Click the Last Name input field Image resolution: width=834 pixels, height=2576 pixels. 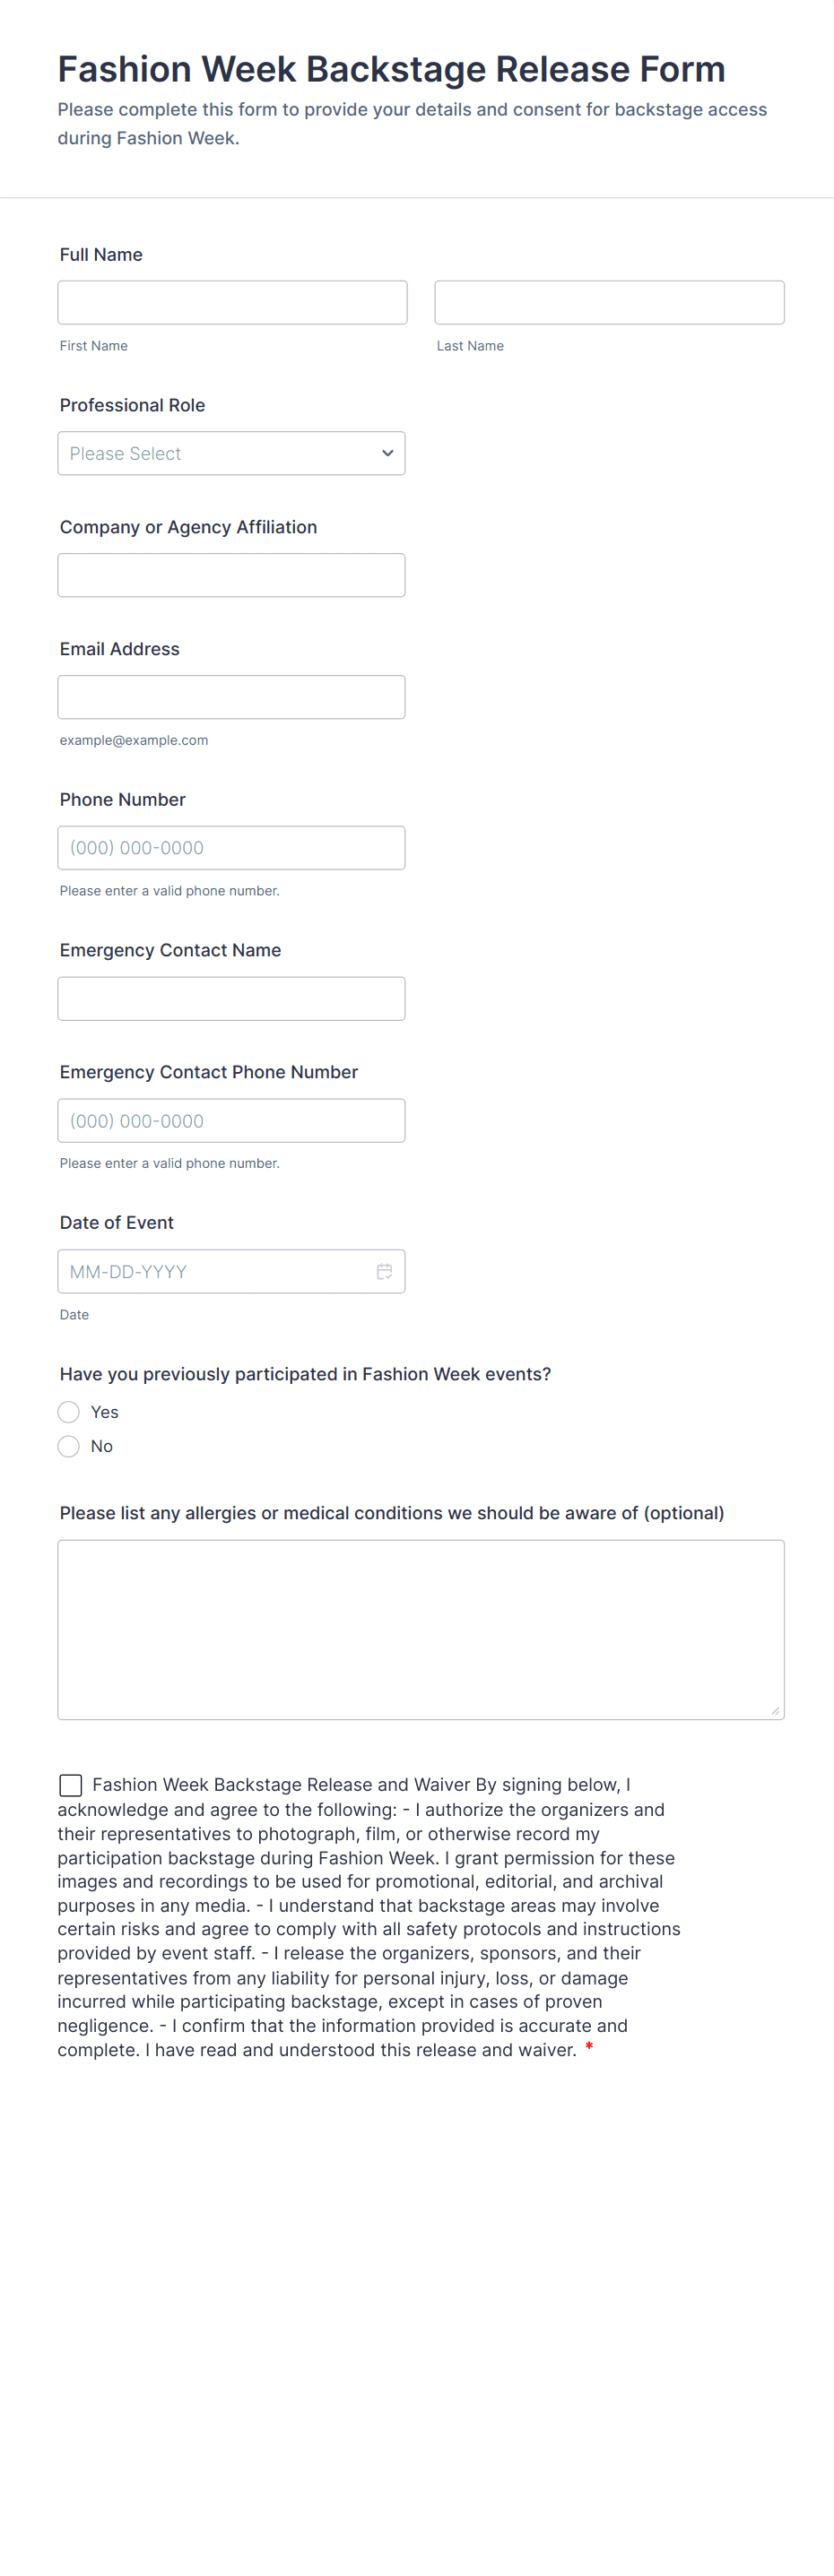(x=609, y=302)
